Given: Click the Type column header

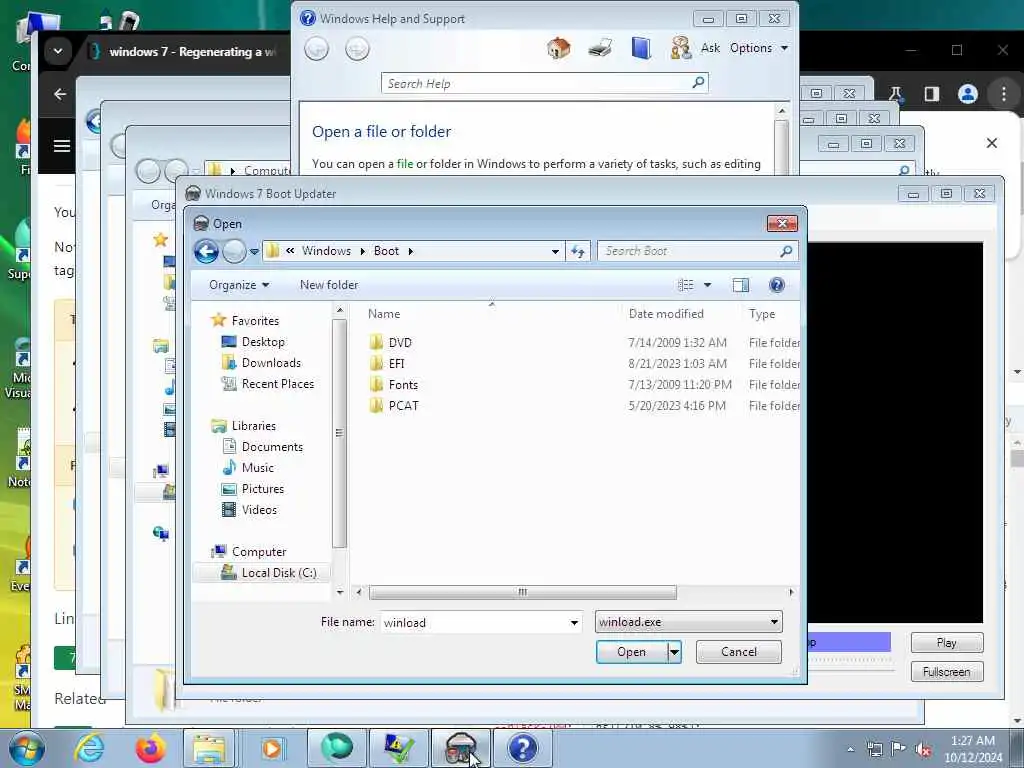Looking at the screenshot, I should click(x=762, y=314).
